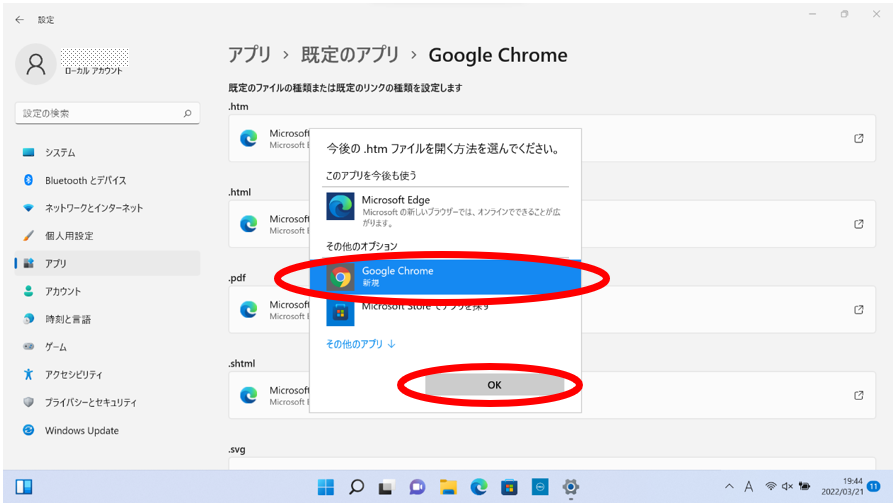Open the notification badge showing 11

pos(873,486)
